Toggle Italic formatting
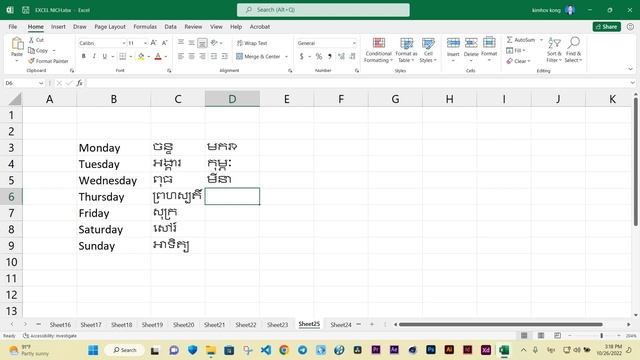 [x=94, y=56]
